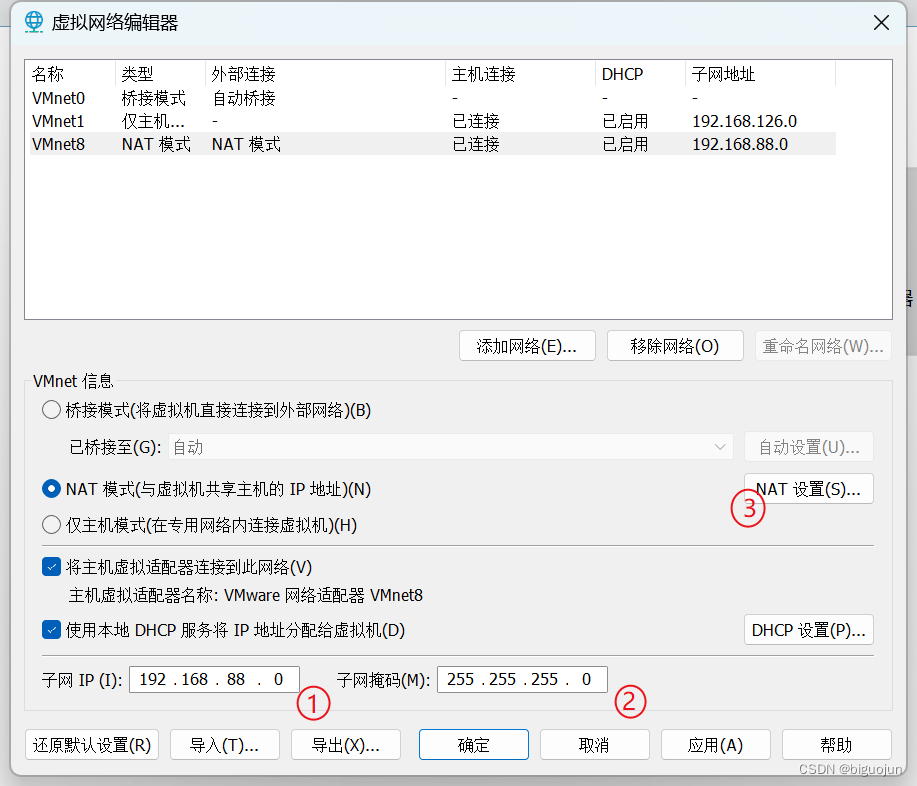Click 还原默认设置(R) button
The width and height of the screenshot is (917, 786).
(x=92, y=744)
